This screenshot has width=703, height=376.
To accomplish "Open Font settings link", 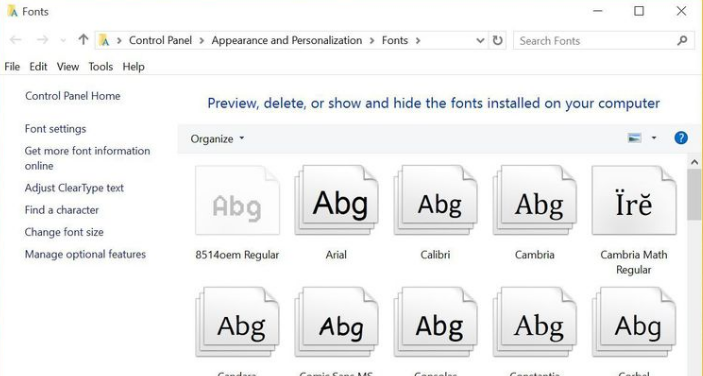I will pyautogui.click(x=56, y=129).
